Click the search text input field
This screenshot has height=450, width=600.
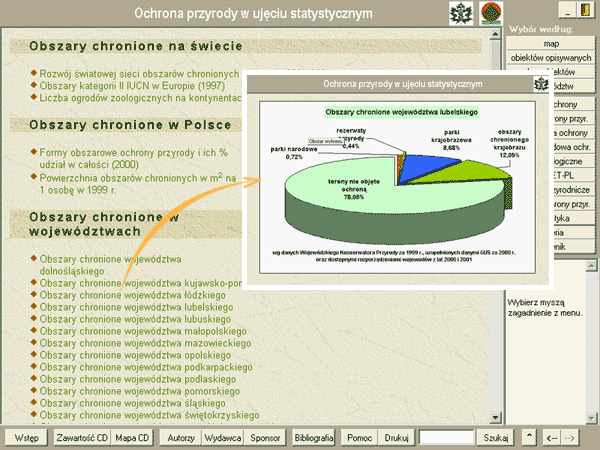click(446, 438)
